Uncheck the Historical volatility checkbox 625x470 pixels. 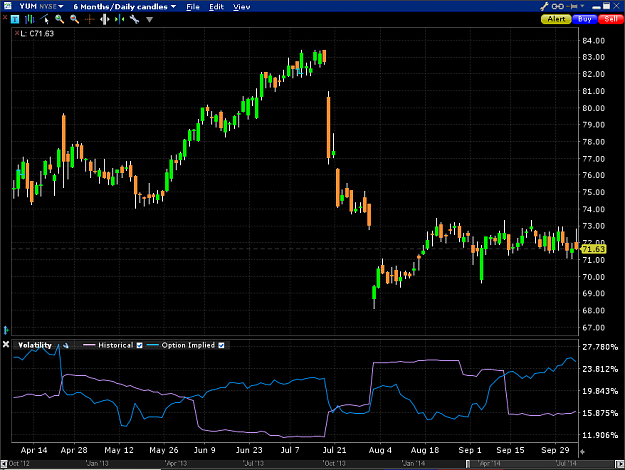click(x=140, y=345)
